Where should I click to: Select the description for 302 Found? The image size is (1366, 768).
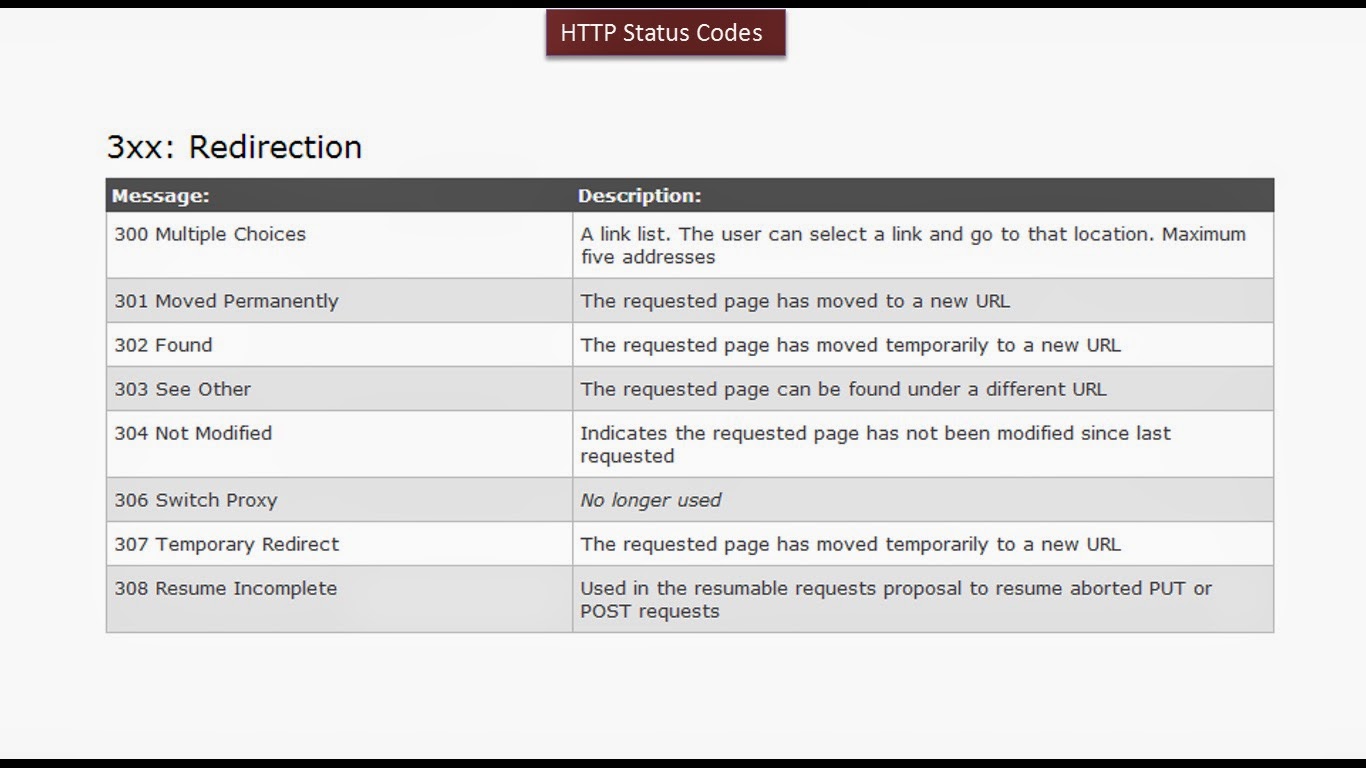[850, 345]
